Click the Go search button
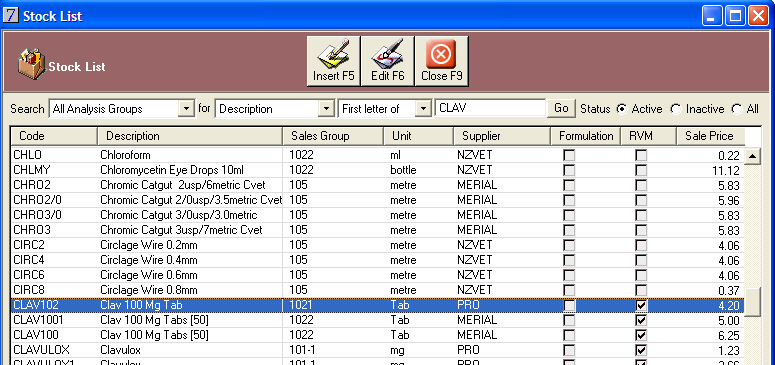 pos(561,108)
